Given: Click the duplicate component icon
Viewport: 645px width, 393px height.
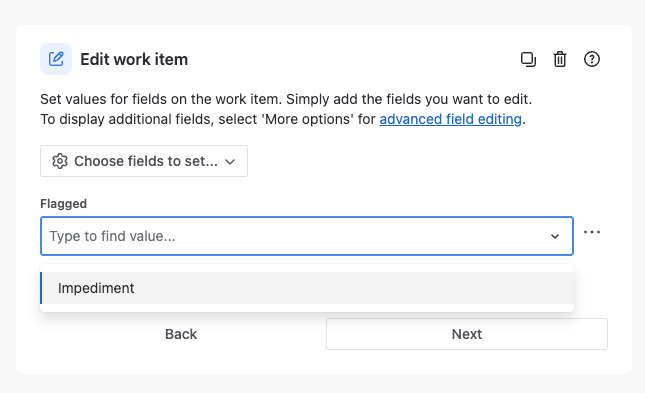Looking at the screenshot, I should pyautogui.click(x=528, y=59).
